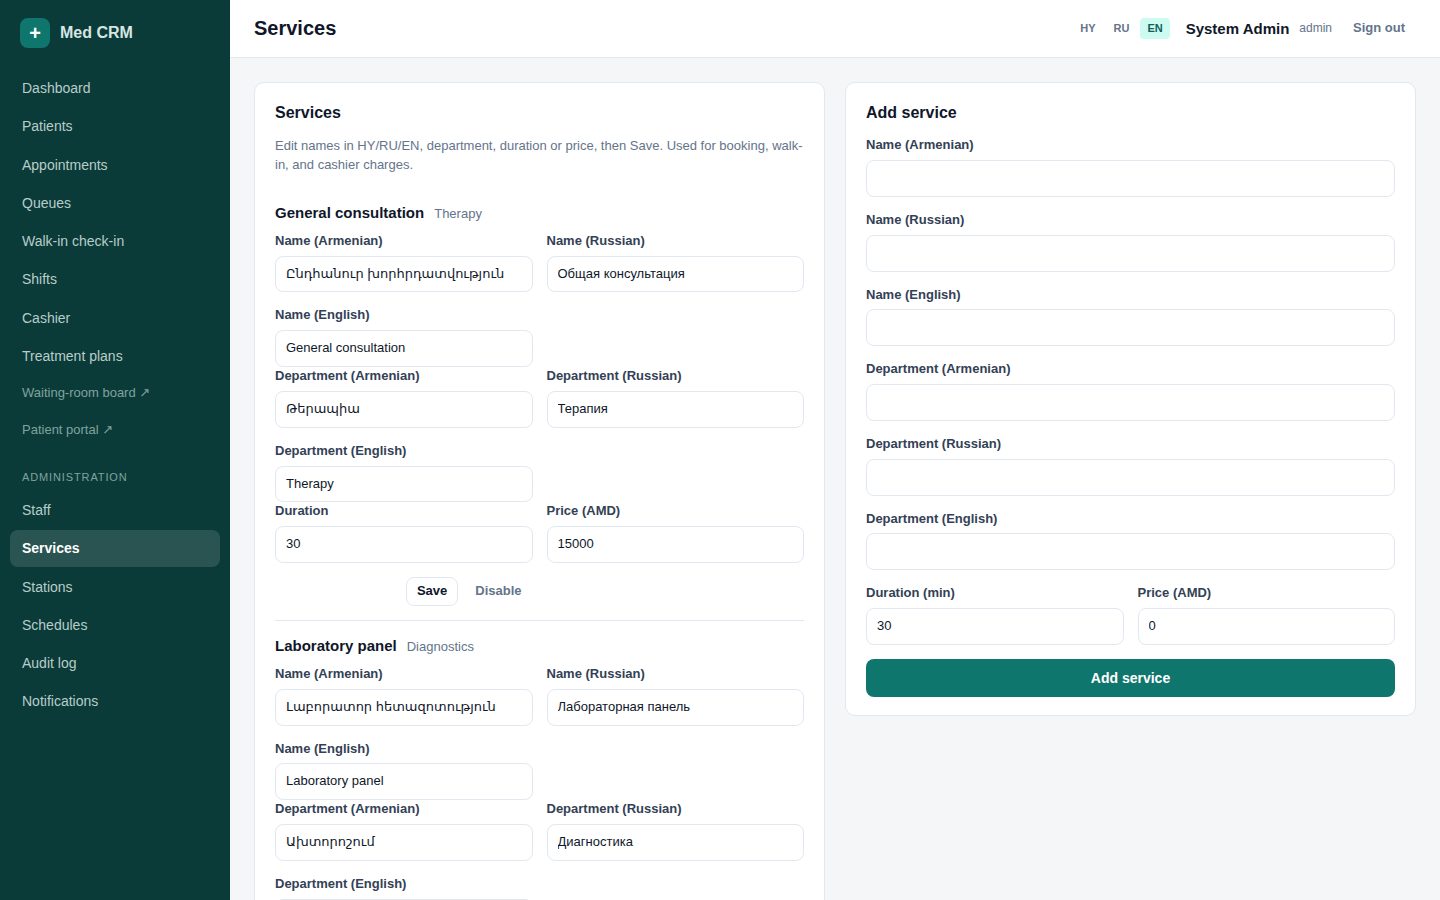Edit English department field 'Therapy'
The image size is (1440, 900).
tap(404, 484)
